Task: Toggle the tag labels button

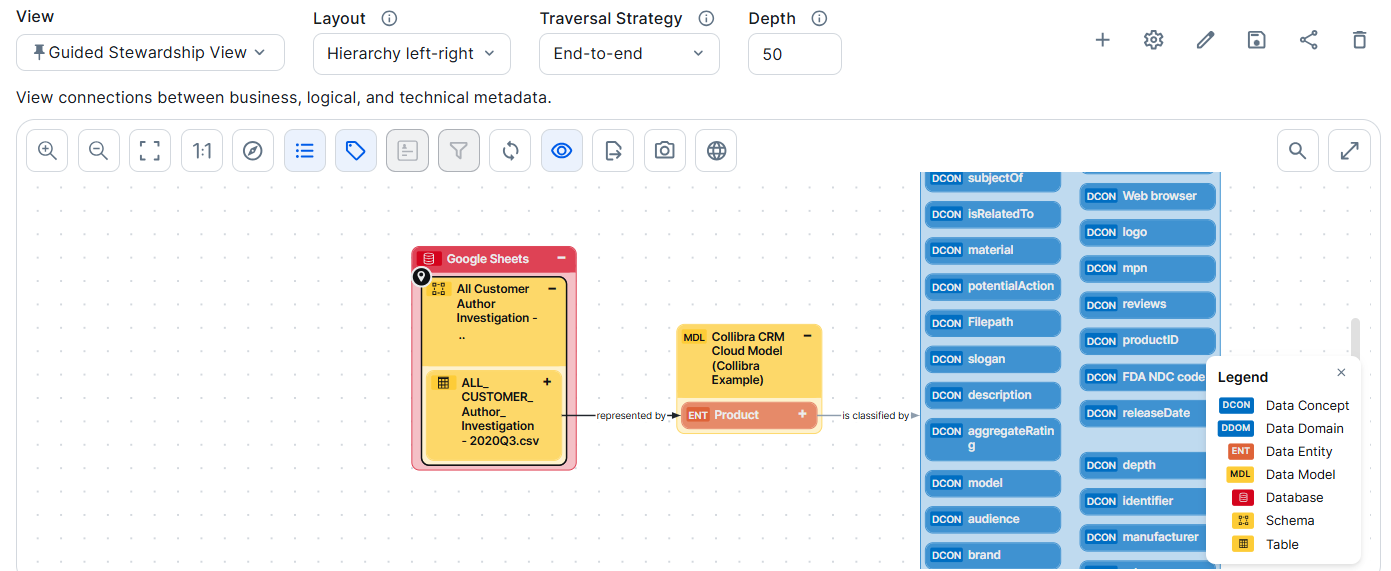Action: 356,151
